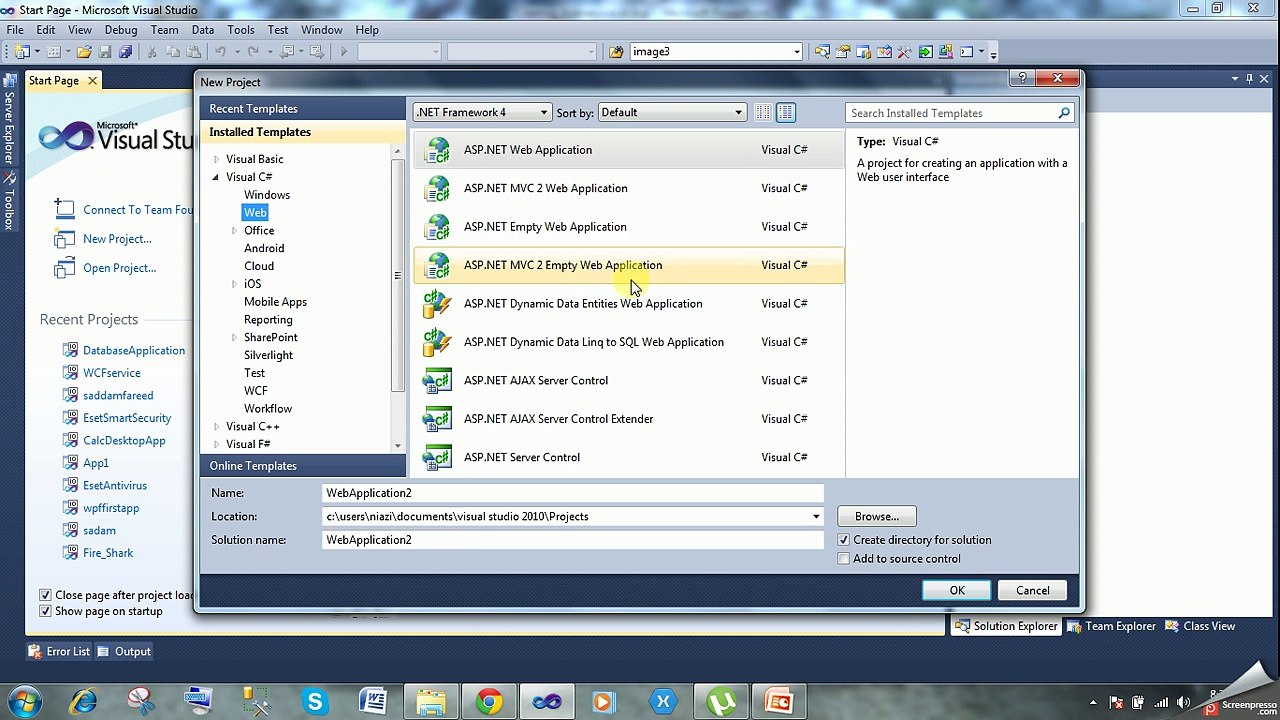Click in the Solution name field
The image size is (1280, 720).
tap(573, 540)
